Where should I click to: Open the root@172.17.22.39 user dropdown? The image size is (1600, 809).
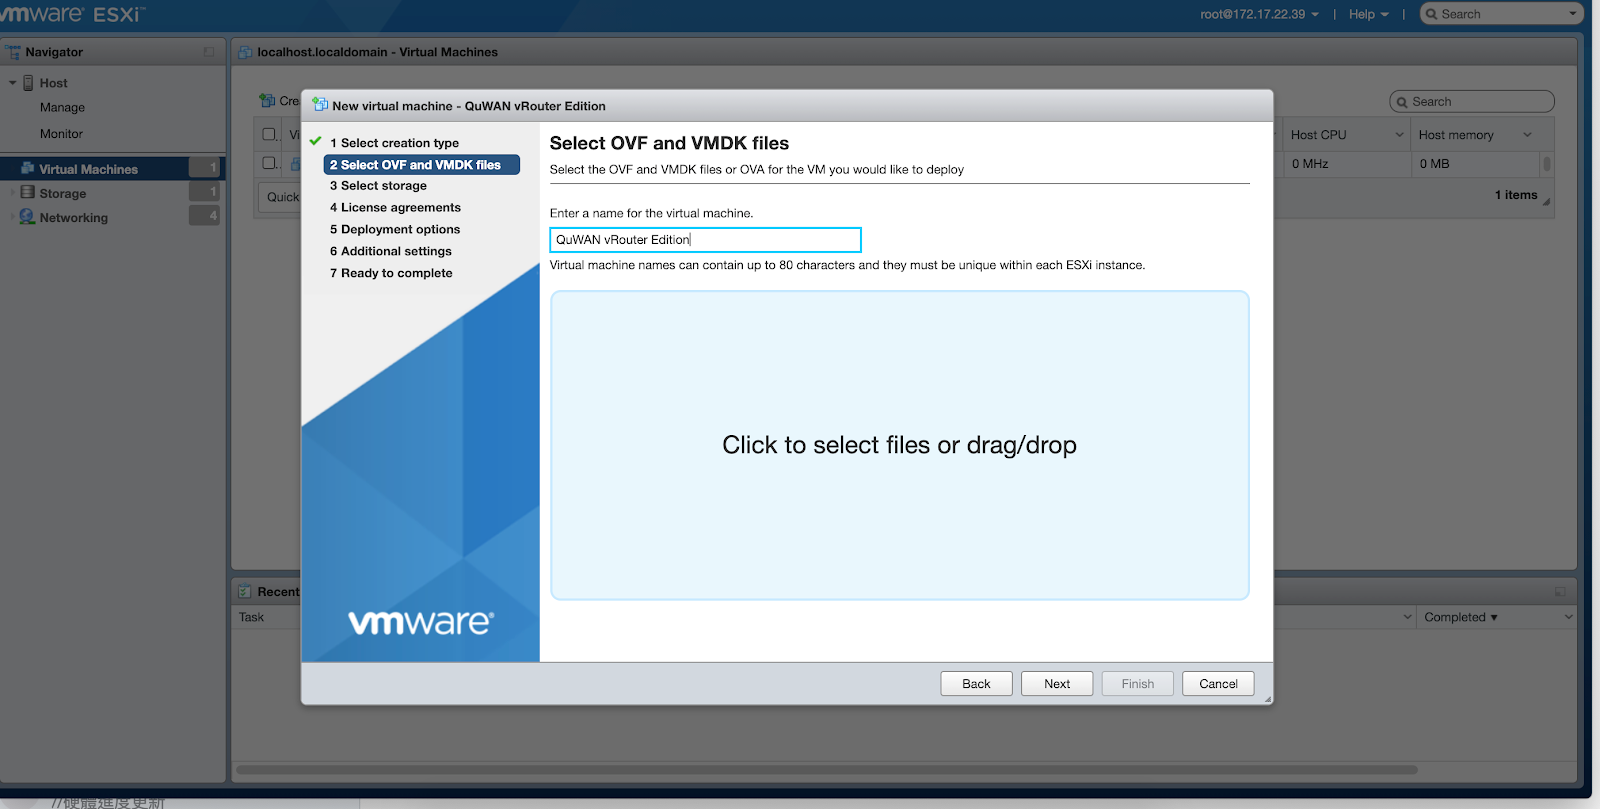(x=1259, y=14)
